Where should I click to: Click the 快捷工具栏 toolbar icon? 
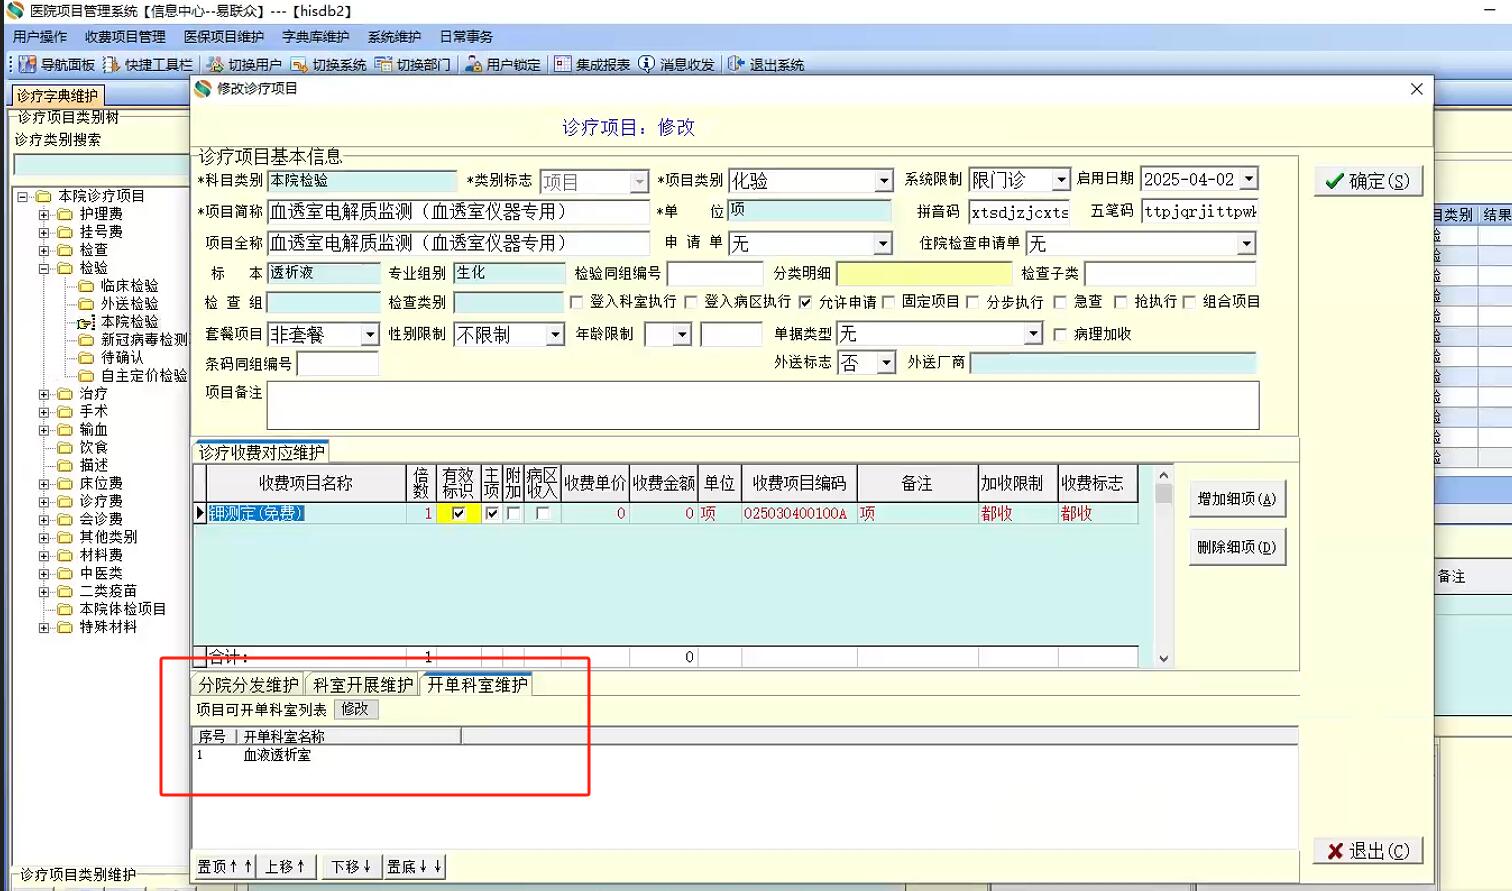111,64
